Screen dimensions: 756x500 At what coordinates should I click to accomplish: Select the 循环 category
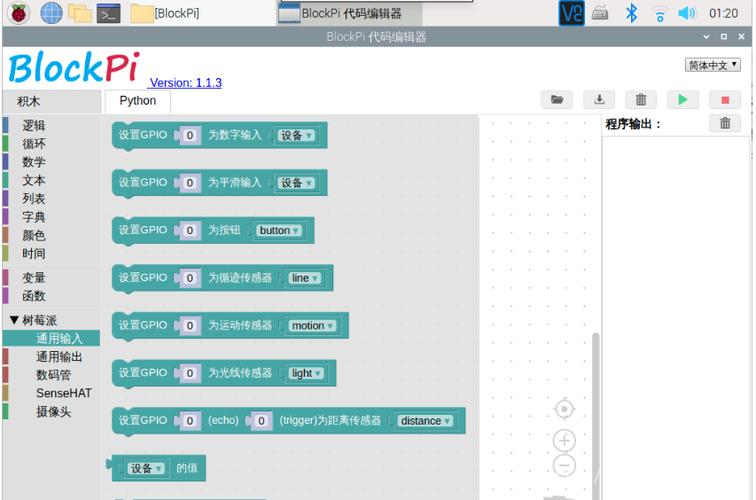pyautogui.click(x=34, y=144)
